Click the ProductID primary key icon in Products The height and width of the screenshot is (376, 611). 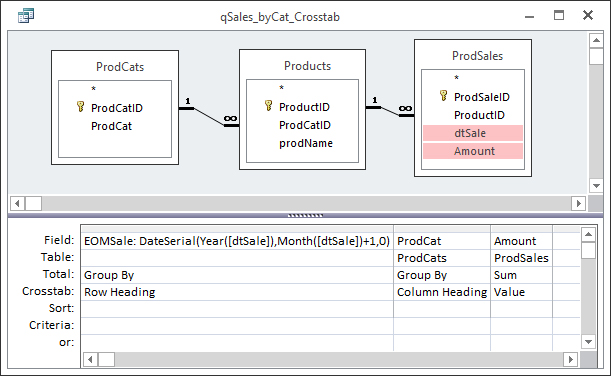(268, 105)
